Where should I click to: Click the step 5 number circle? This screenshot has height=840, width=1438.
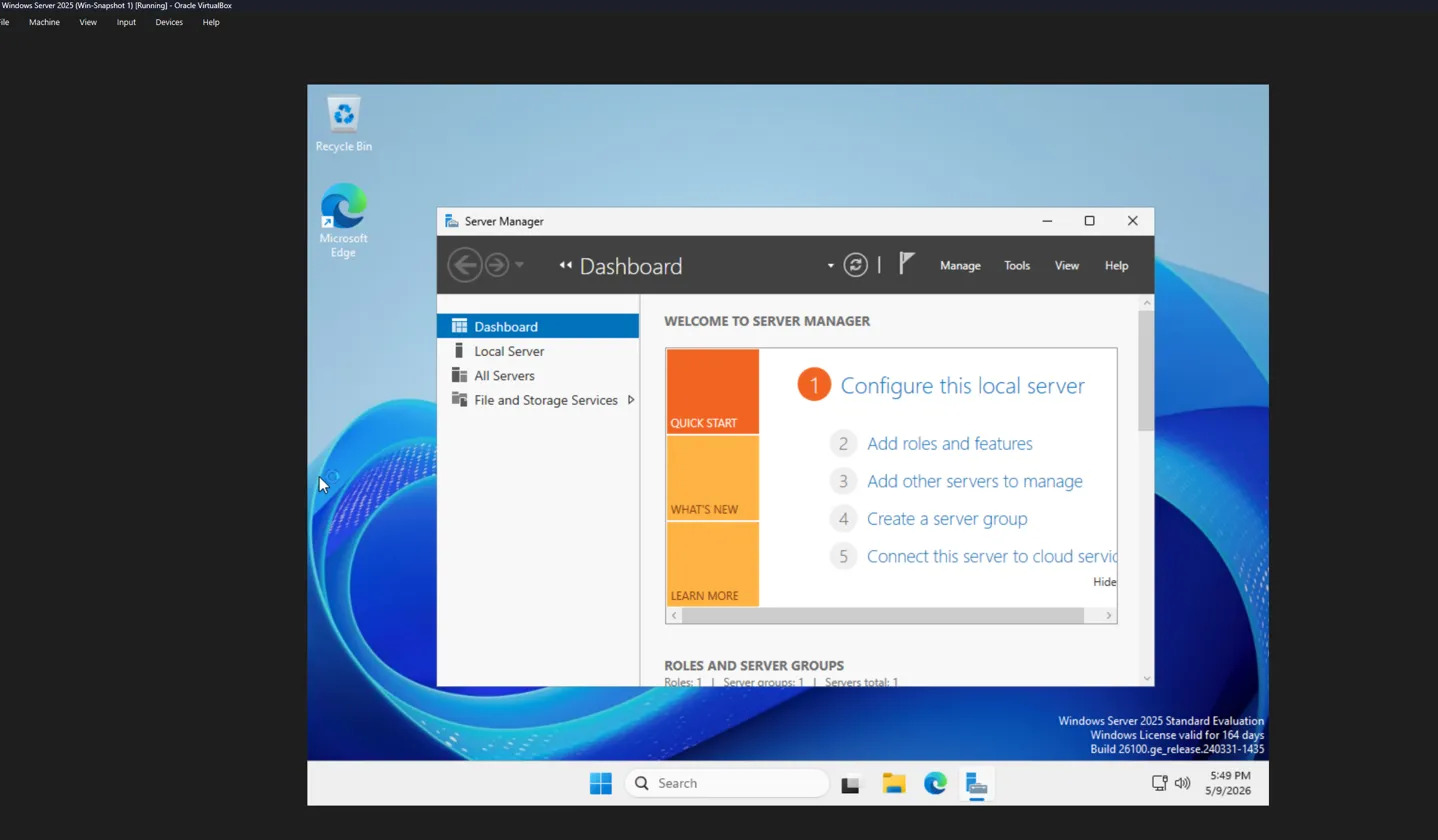tap(843, 557)
